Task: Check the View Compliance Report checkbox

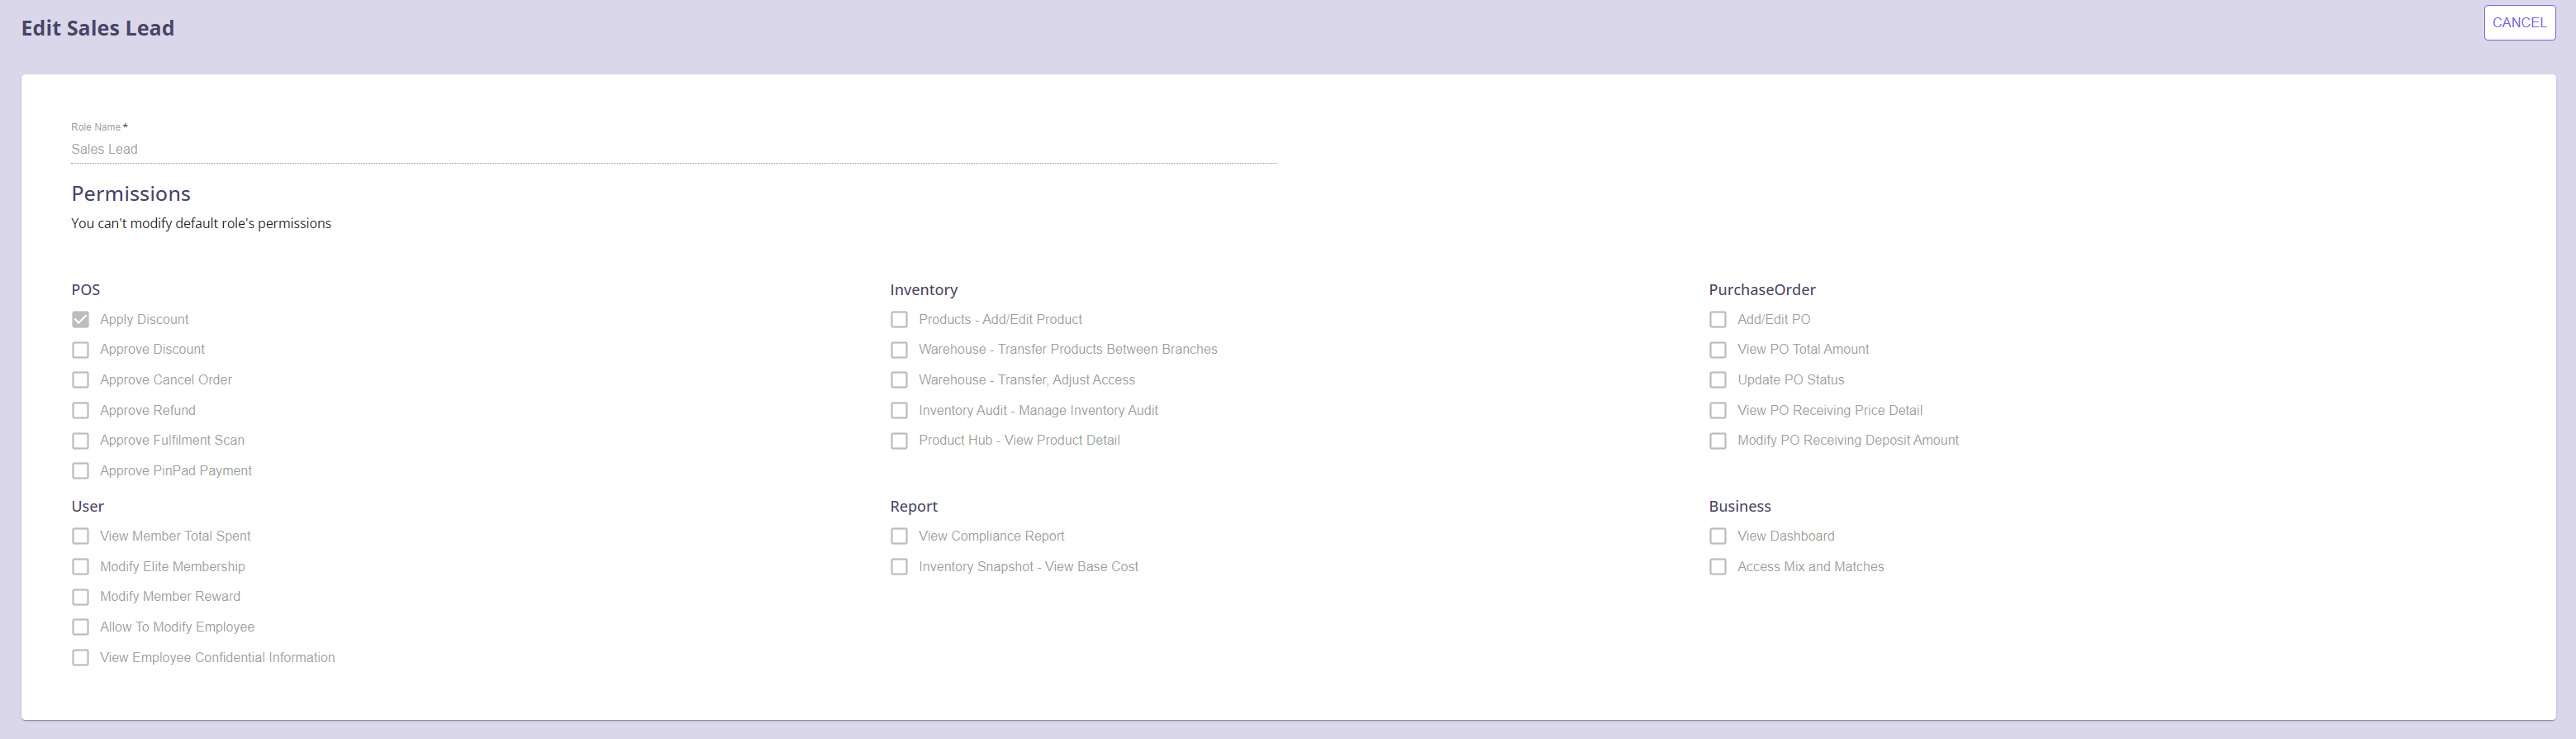Action: (x=899, y=536)
